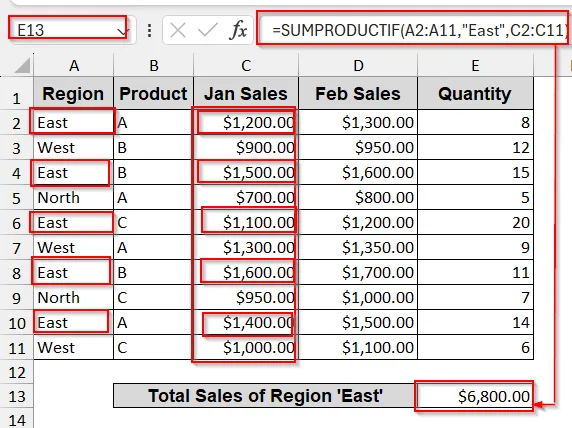Screen dimensions: 572x428
Task: Select Feb Sales cell $1,100.00
Action: 358,347
